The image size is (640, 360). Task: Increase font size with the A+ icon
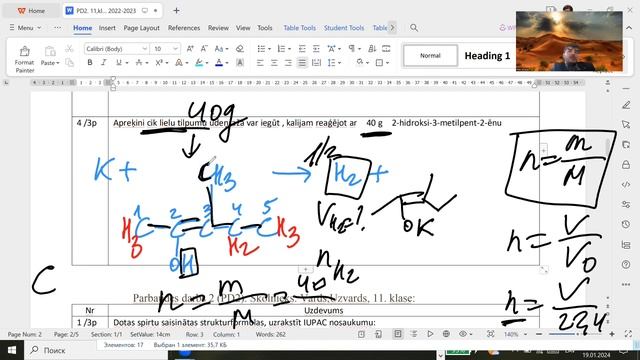[190, 49]
